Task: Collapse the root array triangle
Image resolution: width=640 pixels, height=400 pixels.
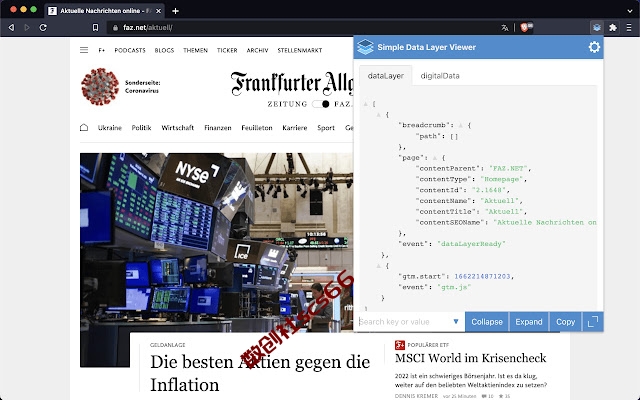Action: coord(365,104)
